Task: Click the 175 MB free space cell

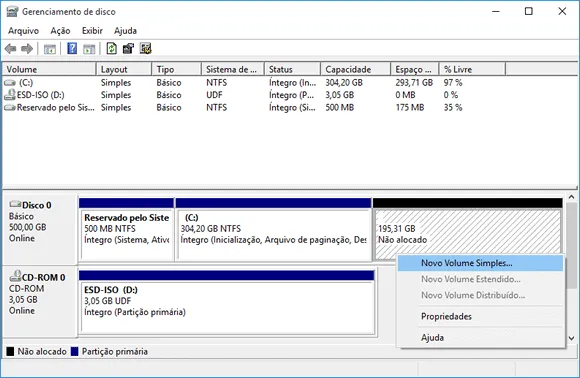Action: point(410,108)
